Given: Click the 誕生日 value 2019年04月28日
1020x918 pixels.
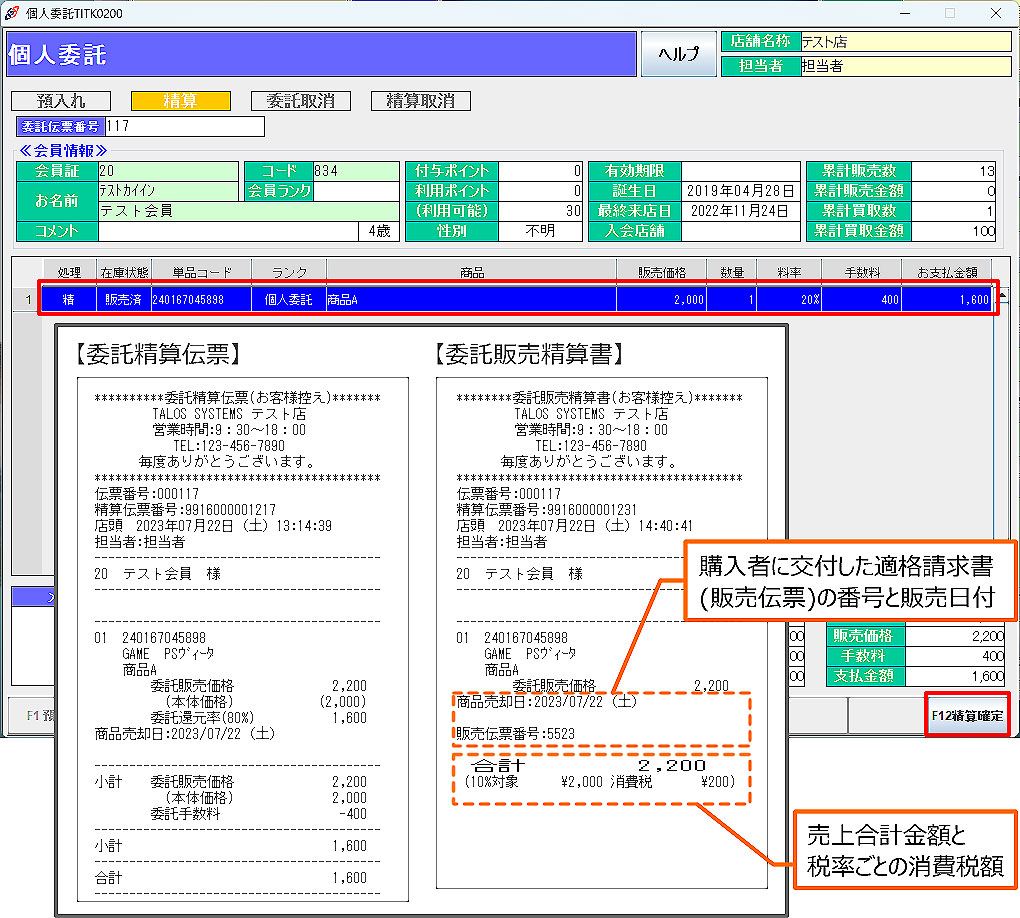Looking at the screenshot, I should [x=740, y=191].
